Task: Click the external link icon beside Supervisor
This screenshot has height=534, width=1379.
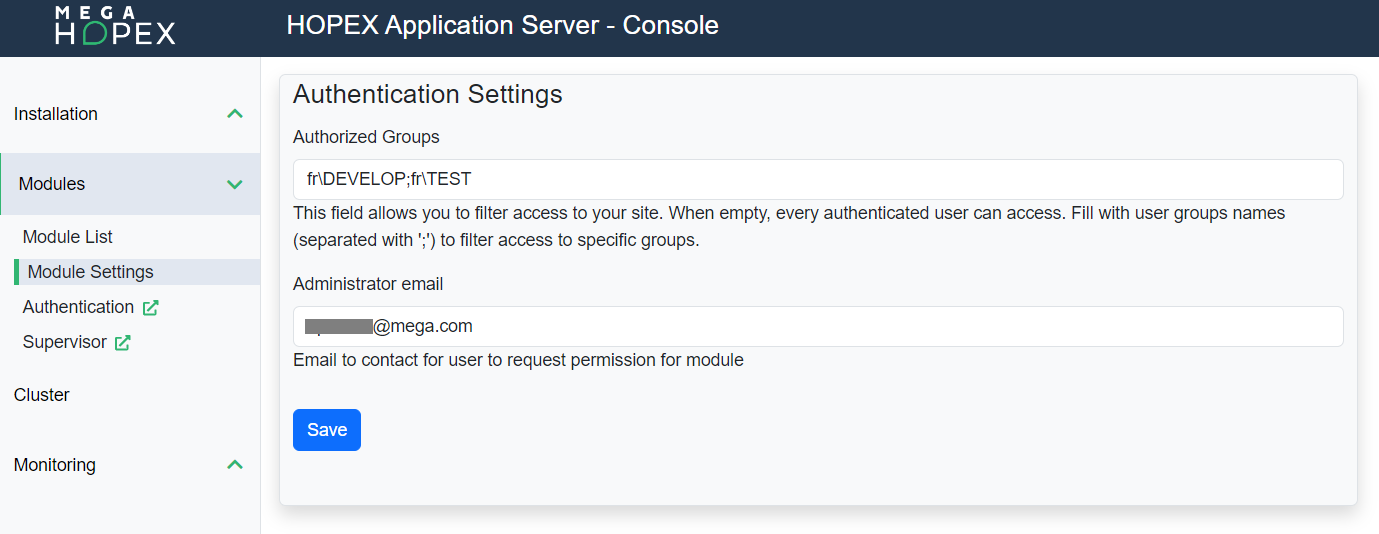Action: 123,343
